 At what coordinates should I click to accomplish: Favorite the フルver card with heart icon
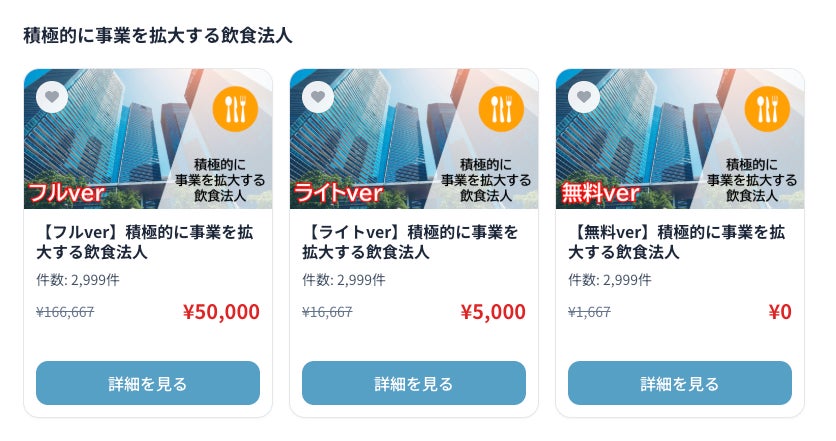(x=52, y=97)
